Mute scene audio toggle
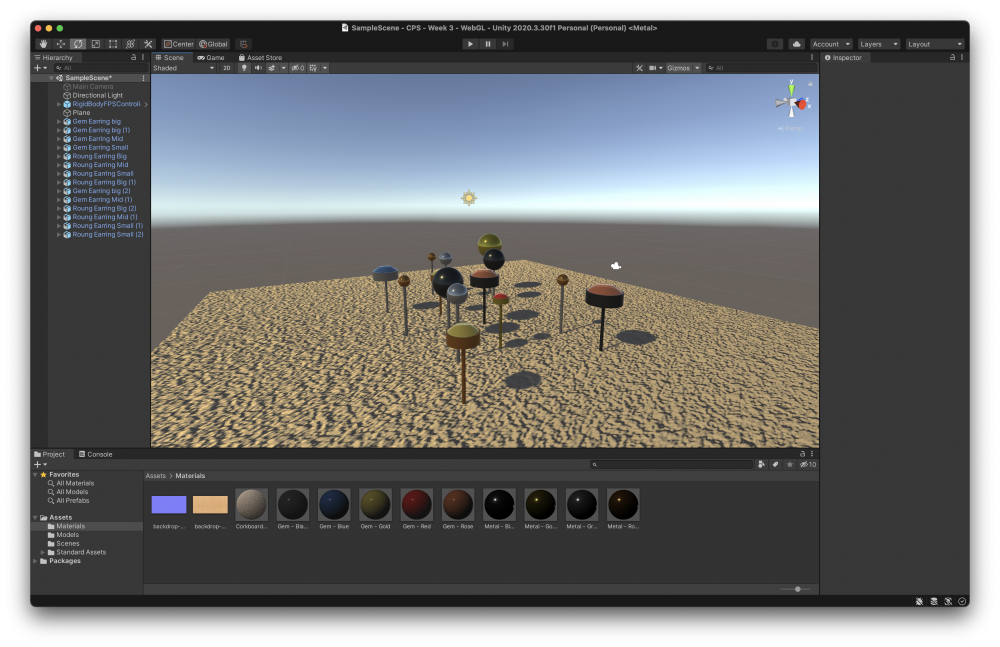This screenshot has height=647, width=1000. 258,68
